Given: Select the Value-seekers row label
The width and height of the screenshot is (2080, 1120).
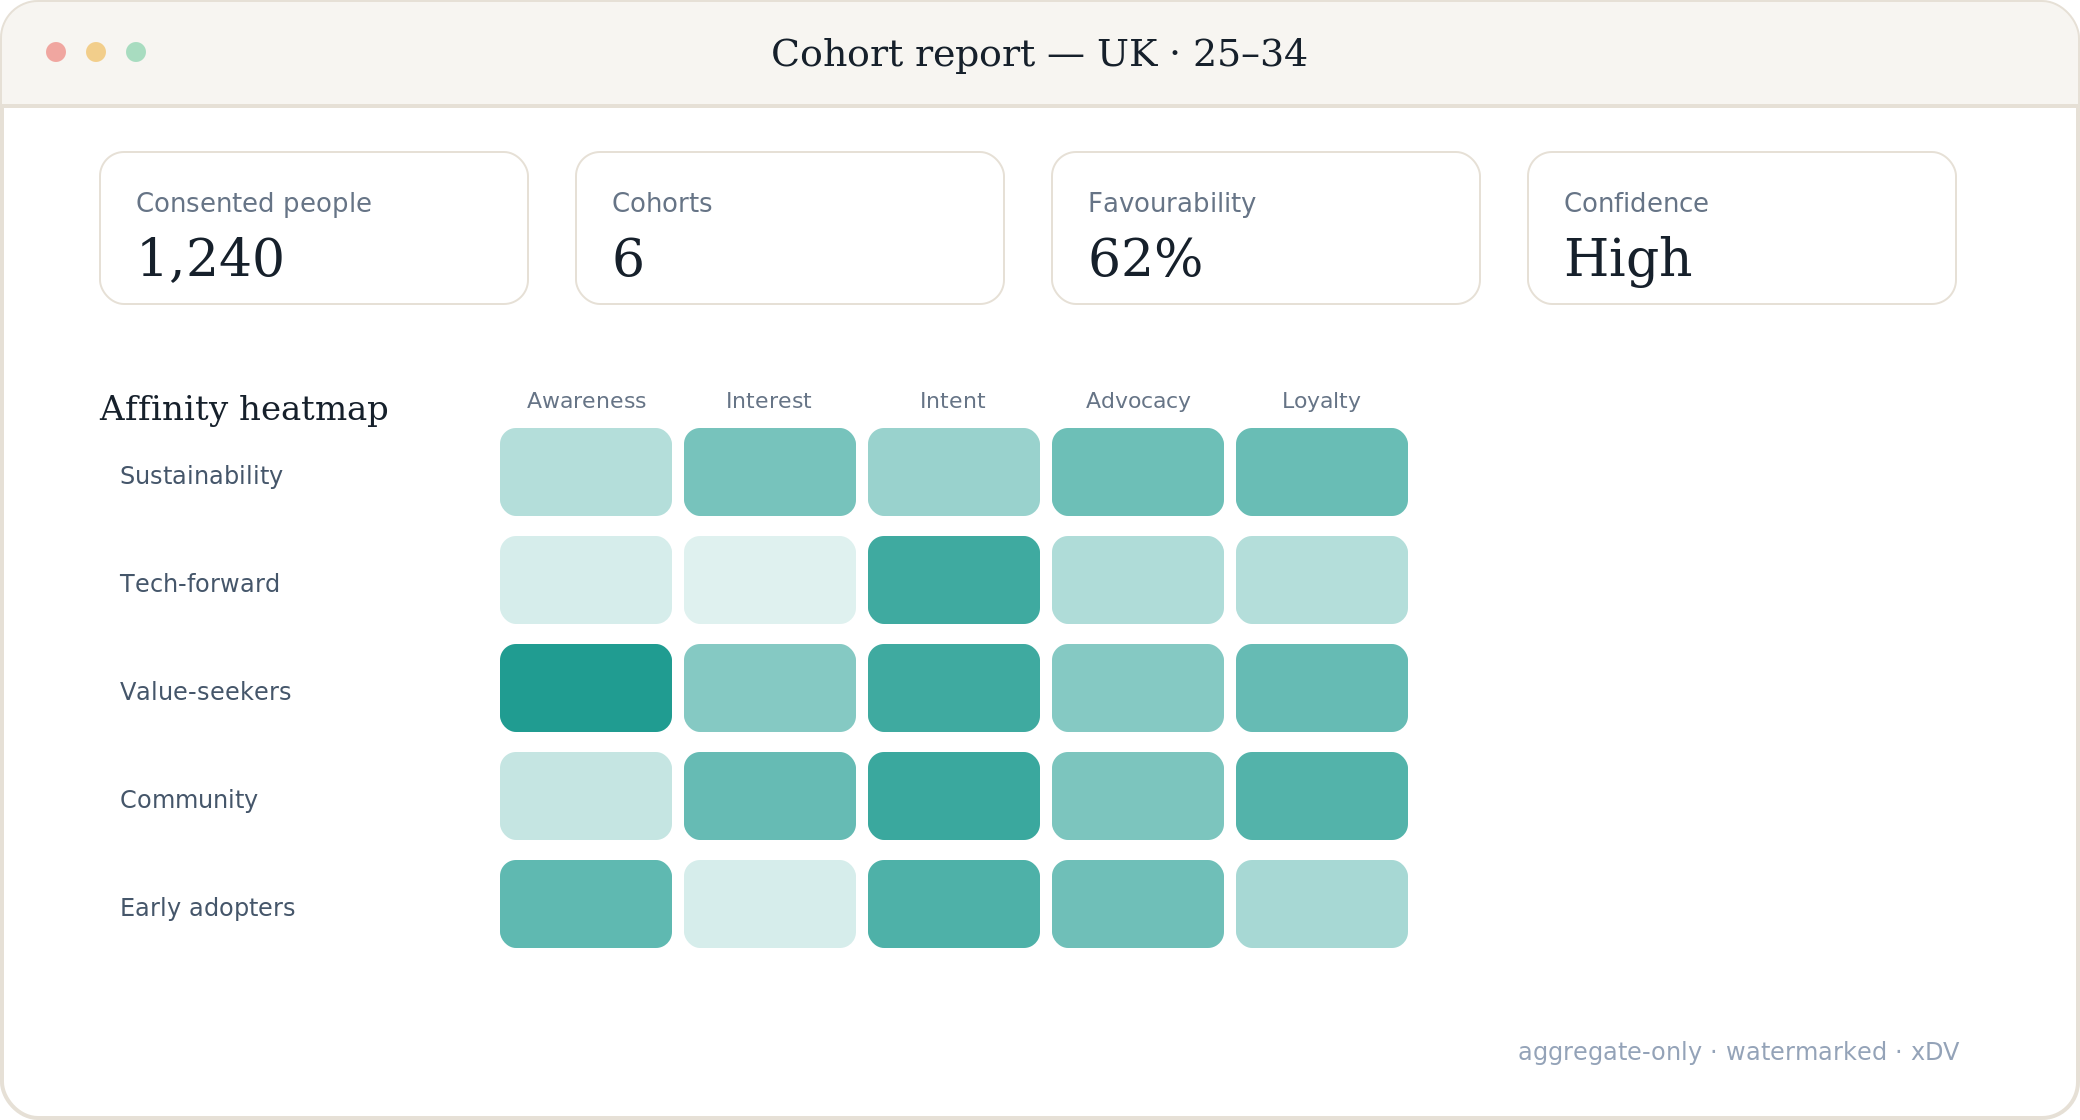Looking at the screenshot, I should point(206,692).
